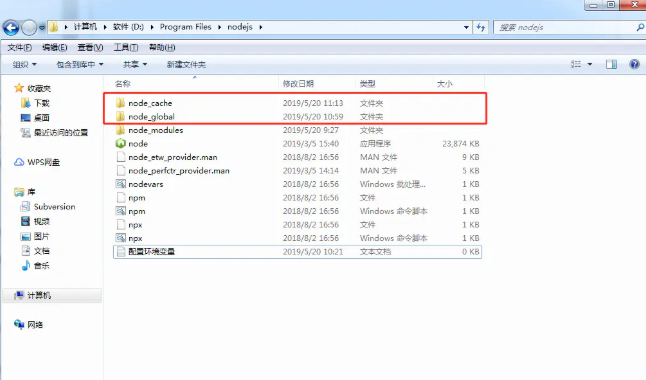Expand the 组织 dropdown menu

[x=25, y=65]
